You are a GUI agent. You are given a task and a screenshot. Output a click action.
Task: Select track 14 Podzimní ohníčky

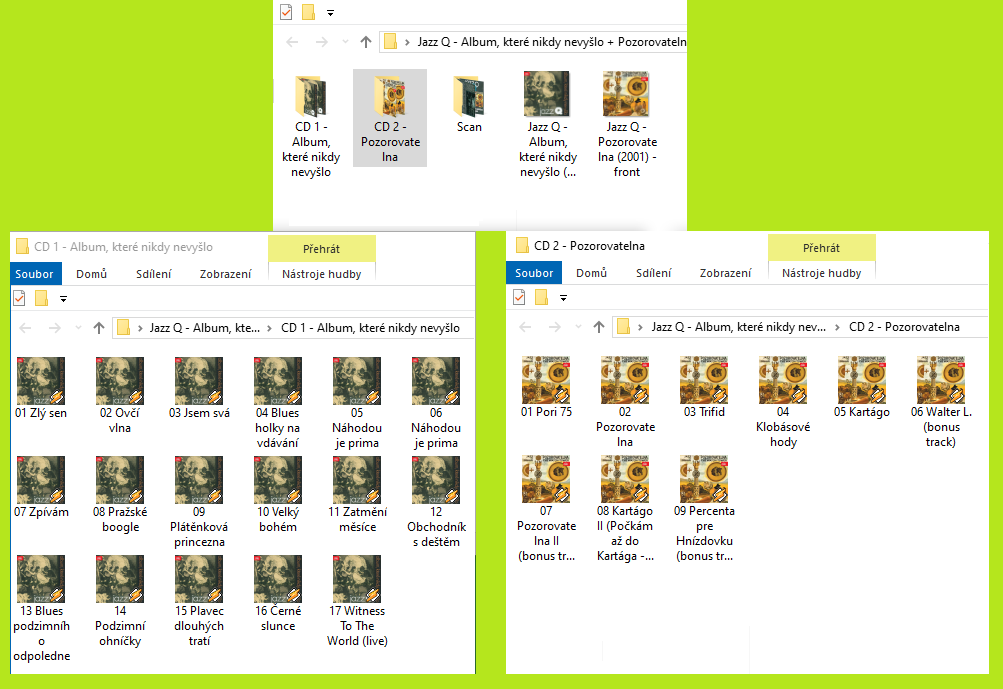tap(120, 601)
